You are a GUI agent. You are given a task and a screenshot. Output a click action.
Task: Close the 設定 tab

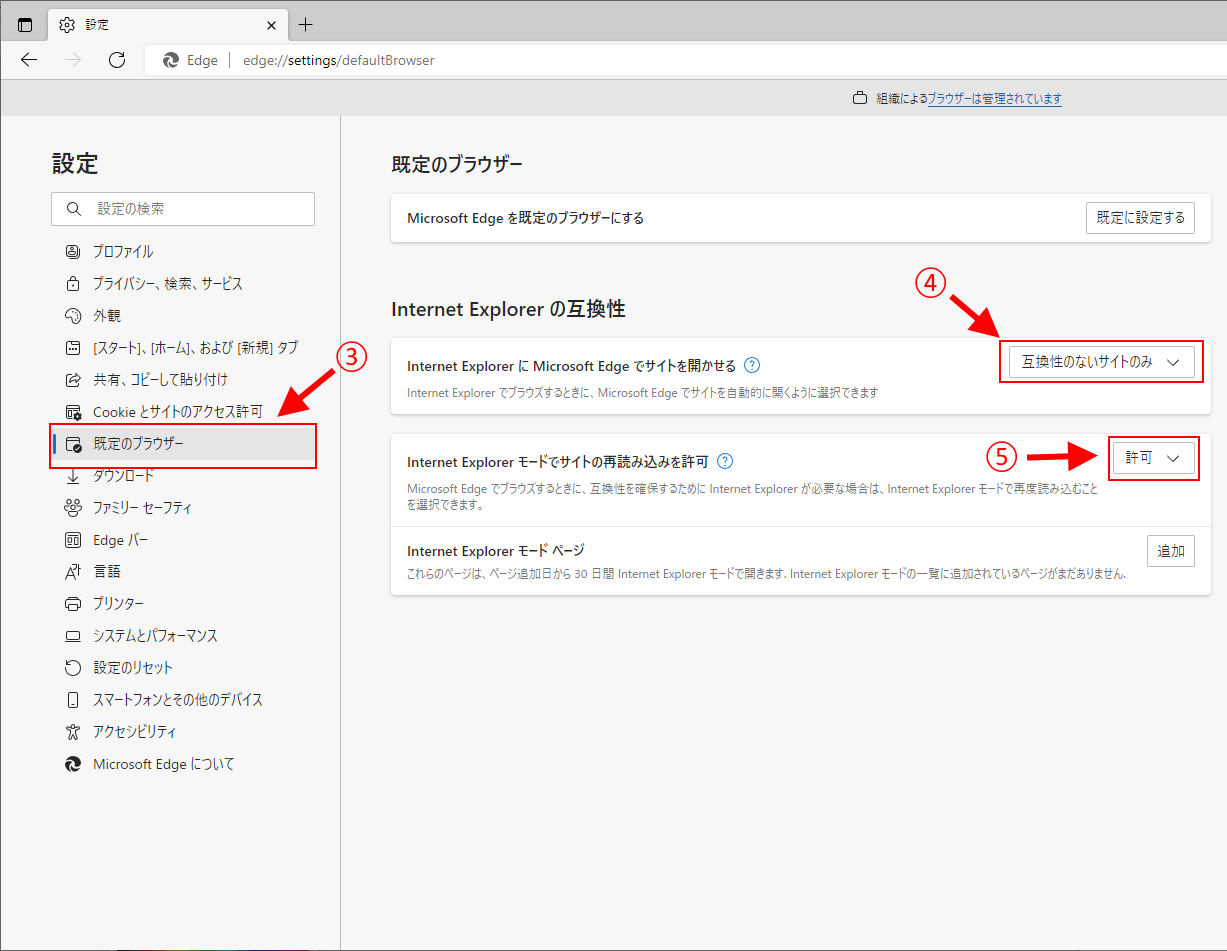271,24
